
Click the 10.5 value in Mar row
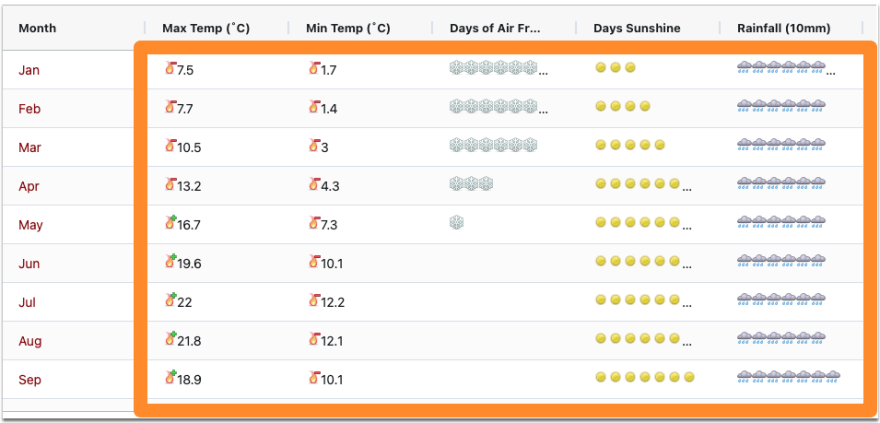189,148
